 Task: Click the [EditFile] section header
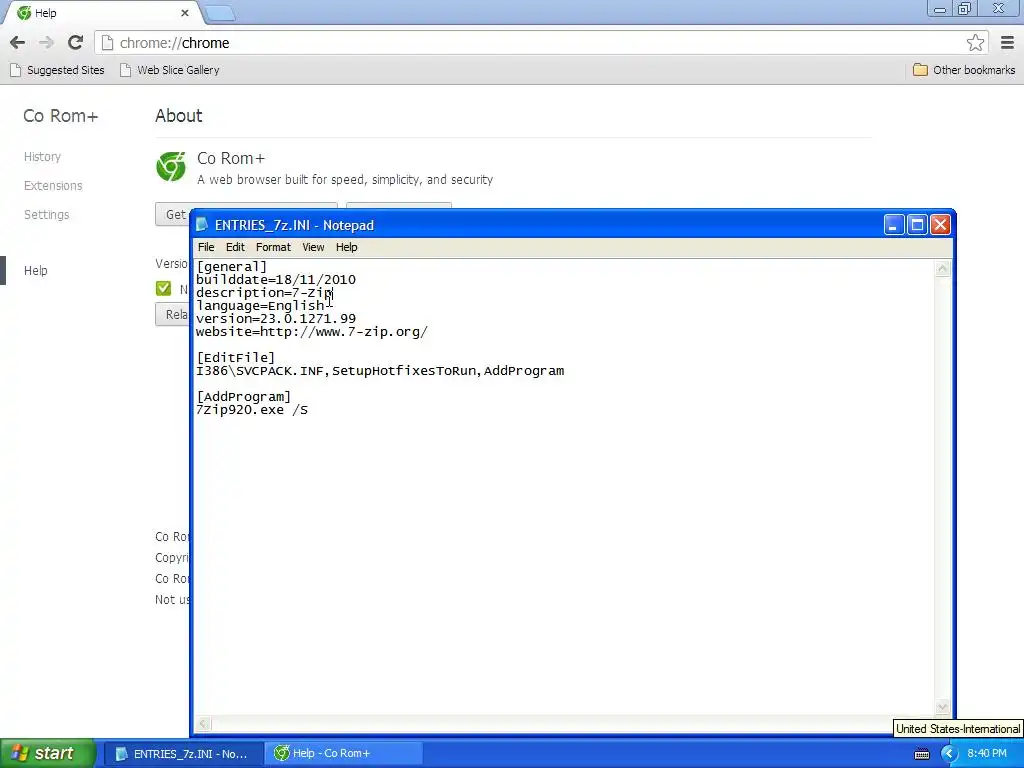click(236, 358)
